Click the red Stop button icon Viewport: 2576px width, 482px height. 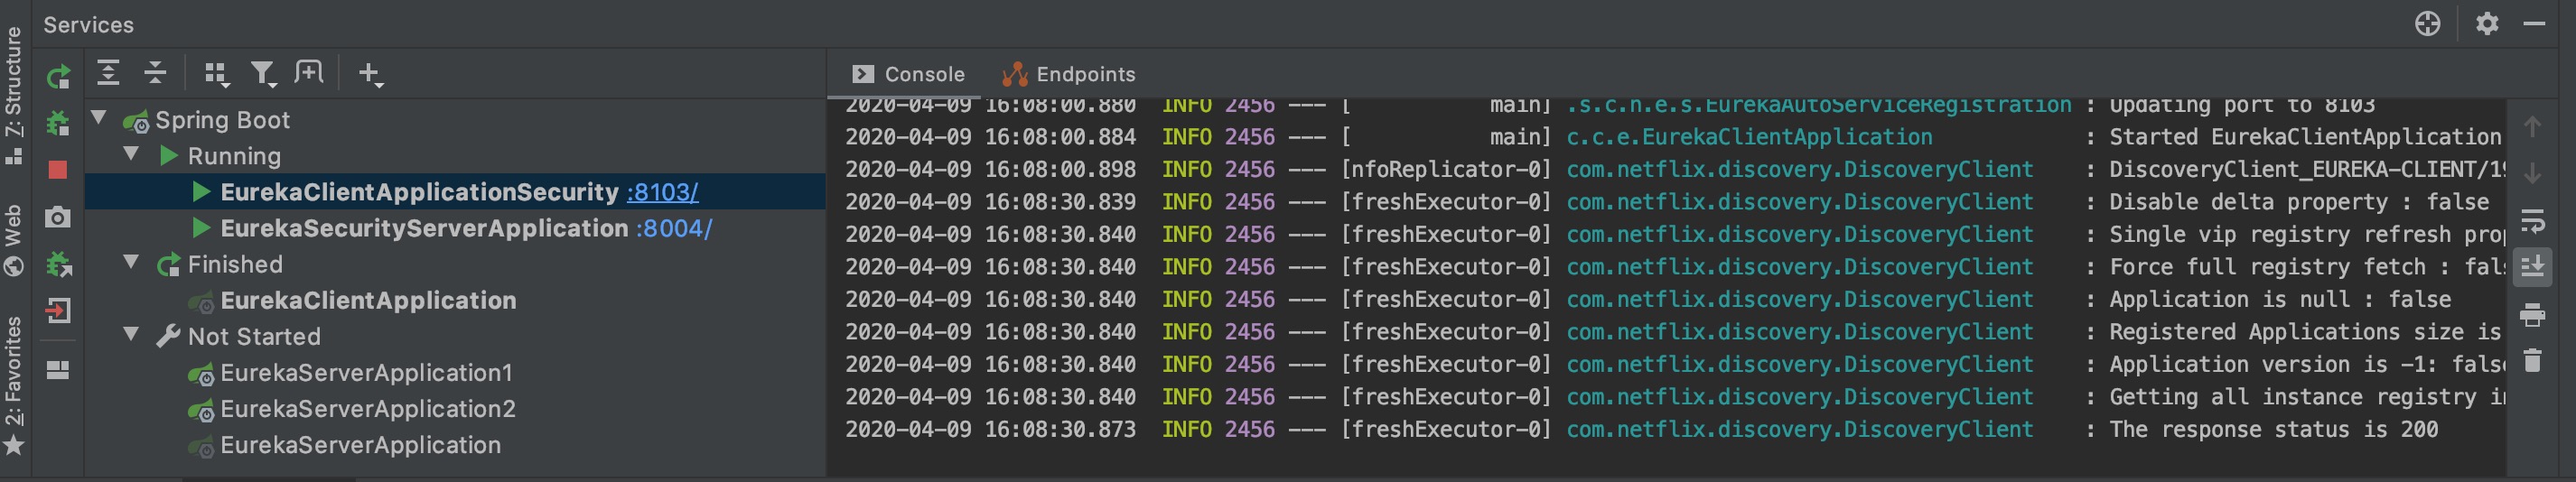point(58,170)
